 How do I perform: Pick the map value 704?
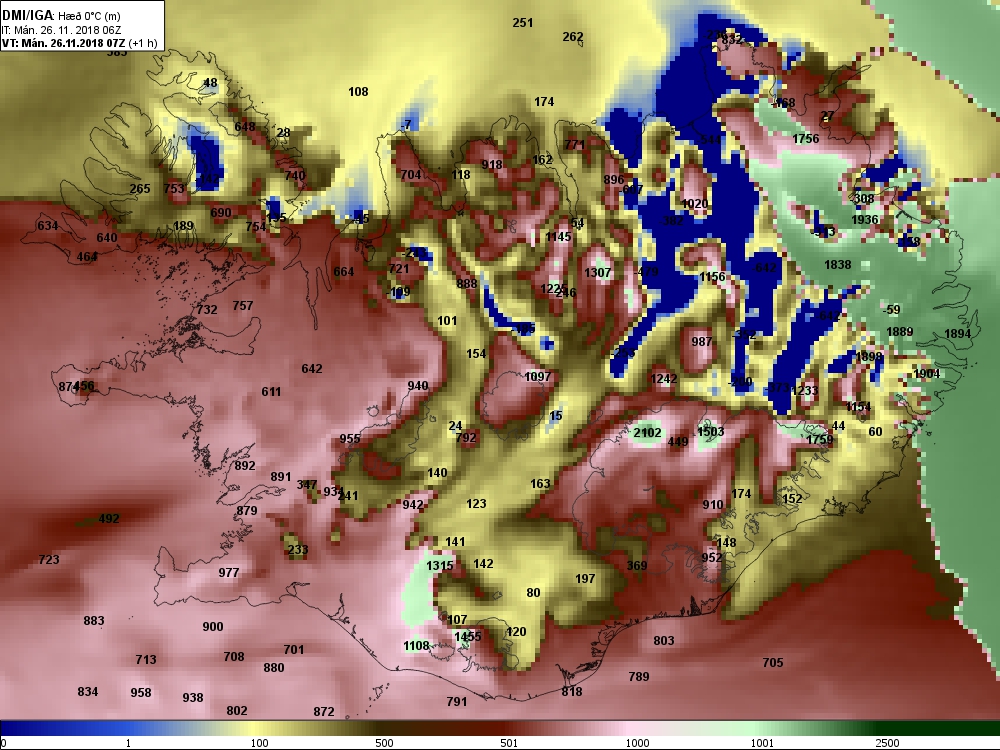point(411,175)
